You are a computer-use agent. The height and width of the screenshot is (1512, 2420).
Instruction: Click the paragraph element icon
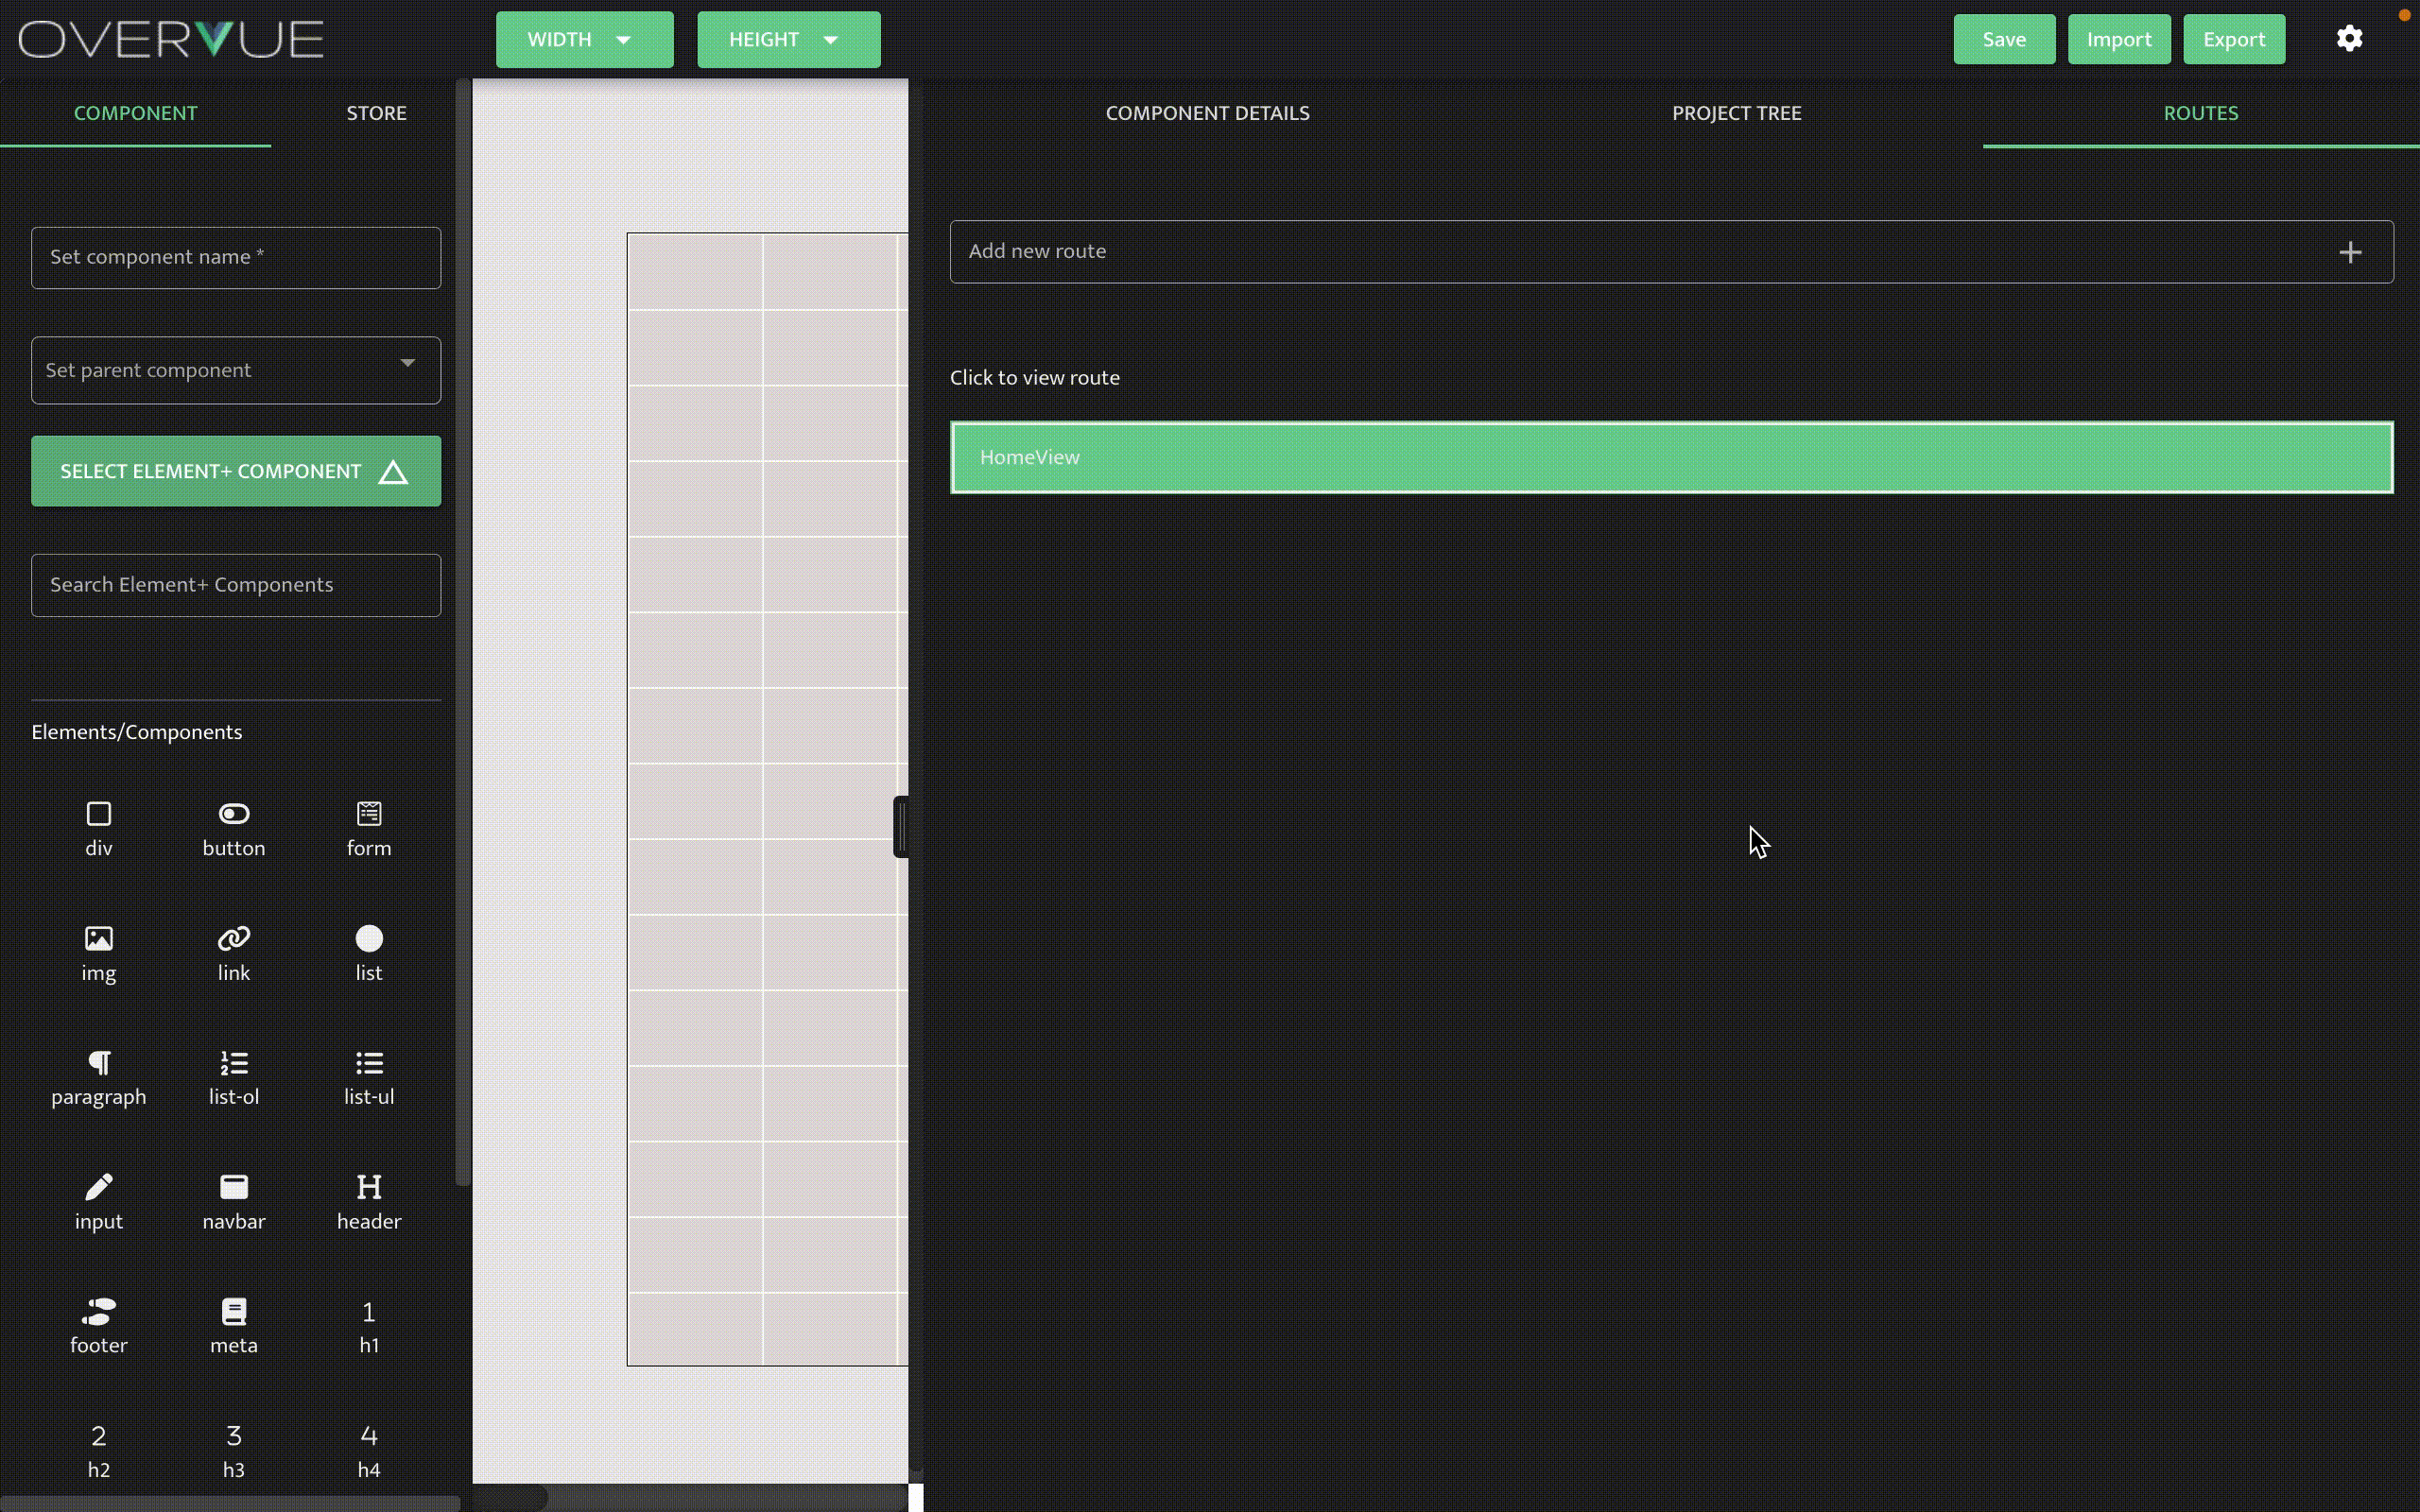(98, 1077)
